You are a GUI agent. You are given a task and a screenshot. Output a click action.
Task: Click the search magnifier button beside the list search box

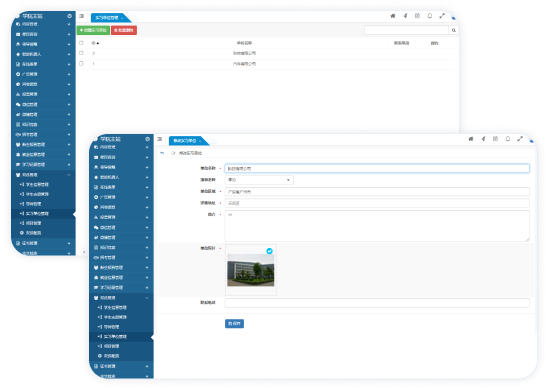tap(453, 30)
